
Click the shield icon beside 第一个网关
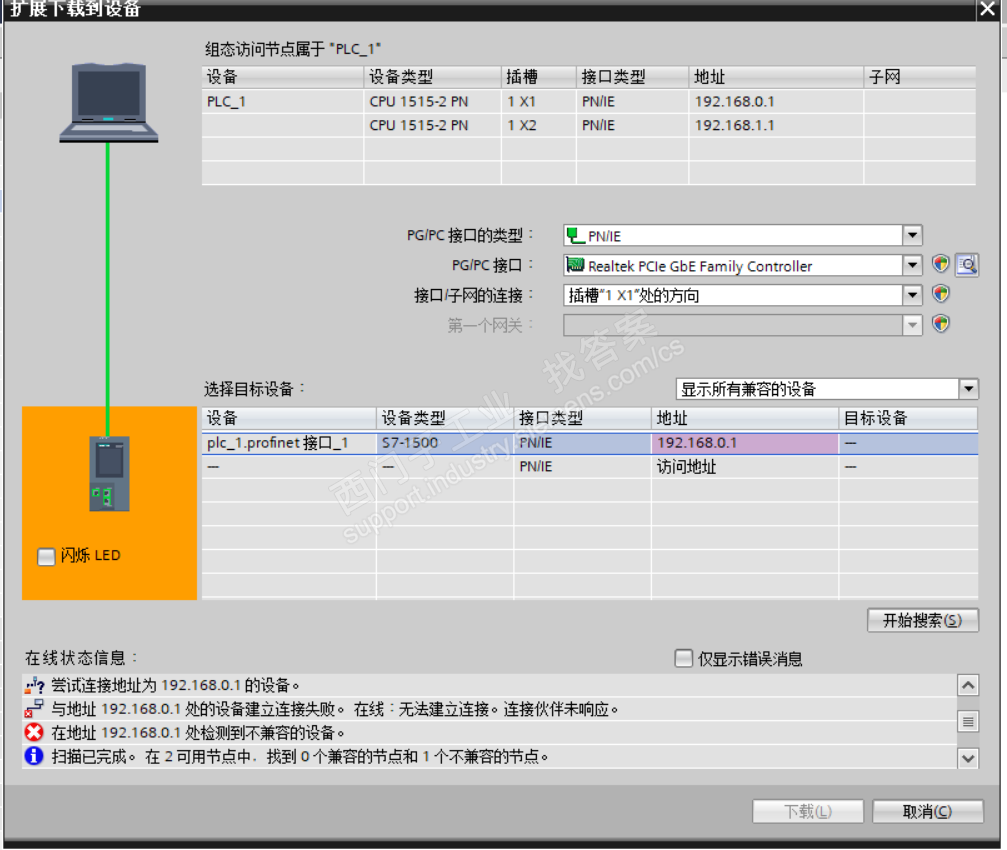pyautogui.click(x=941, y=323)
